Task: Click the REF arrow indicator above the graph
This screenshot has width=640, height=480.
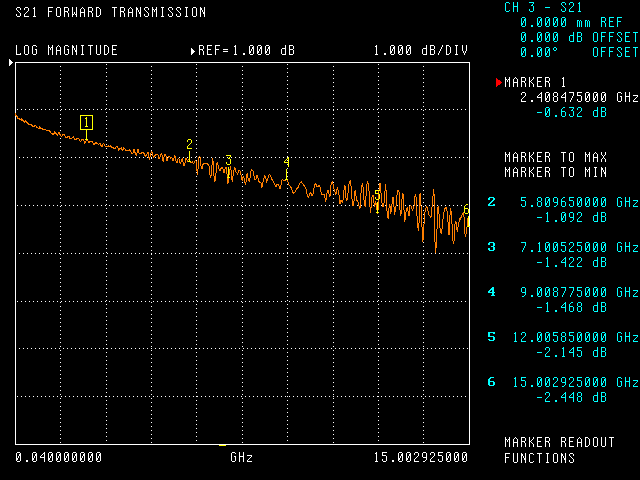Action: 192,51
